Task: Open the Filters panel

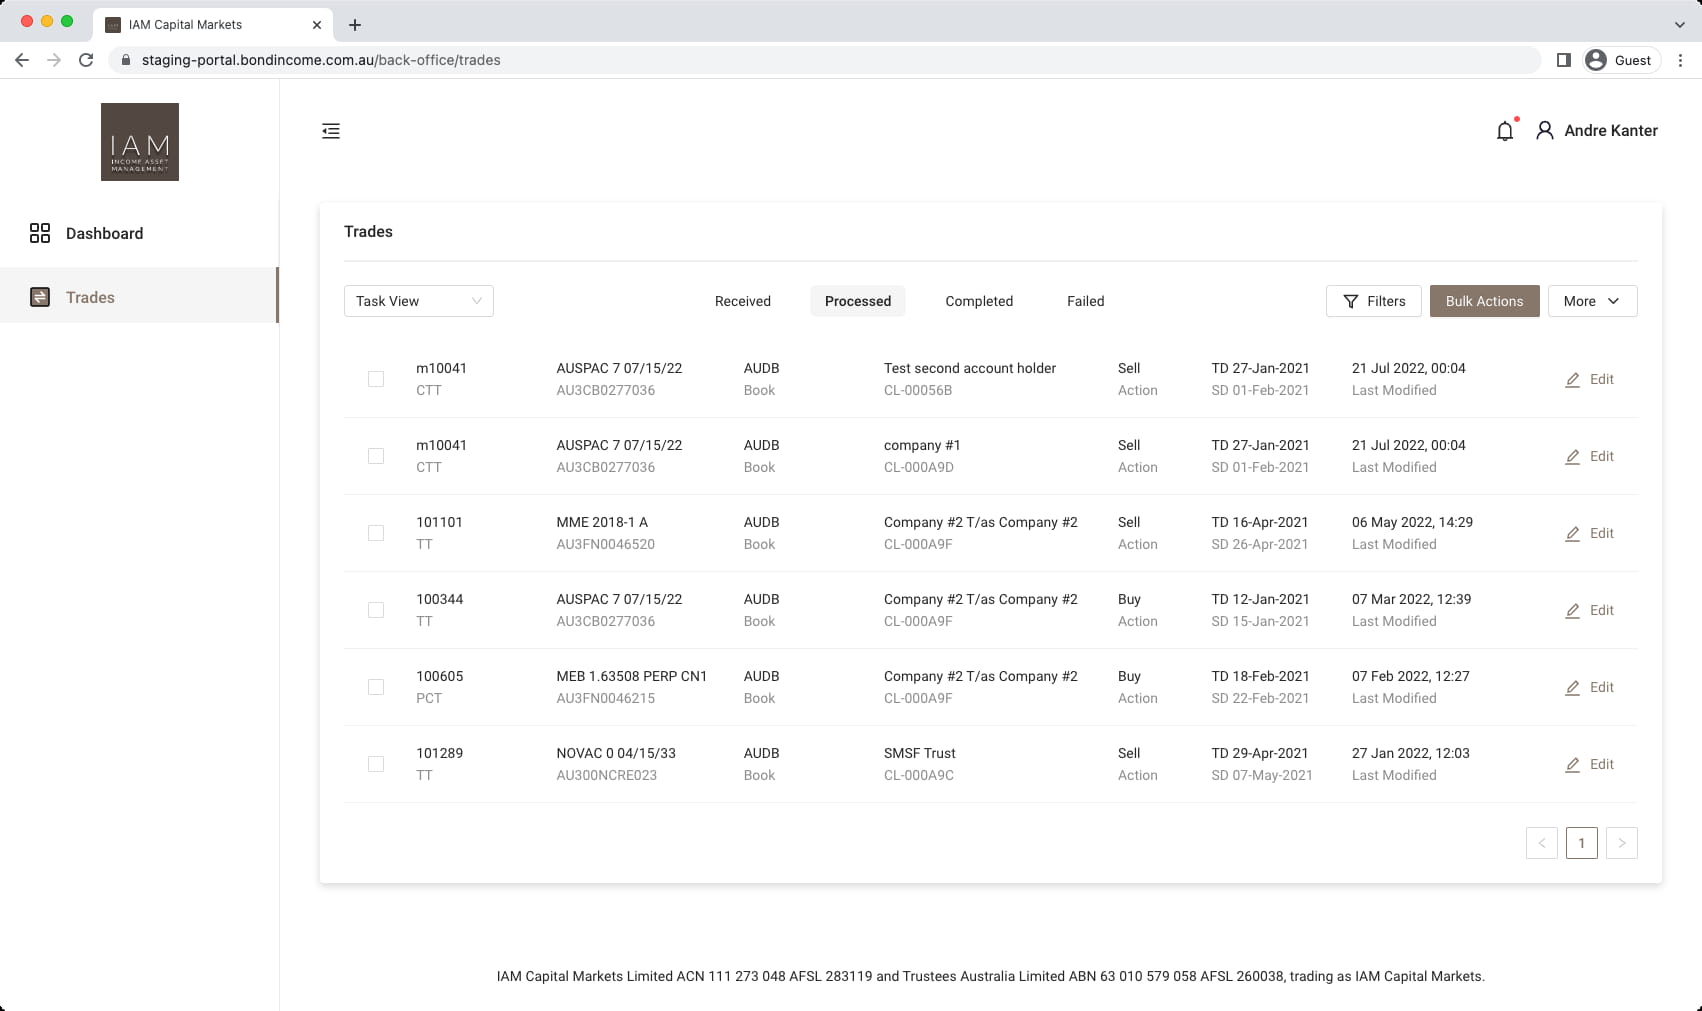Action: [1373, 301]
